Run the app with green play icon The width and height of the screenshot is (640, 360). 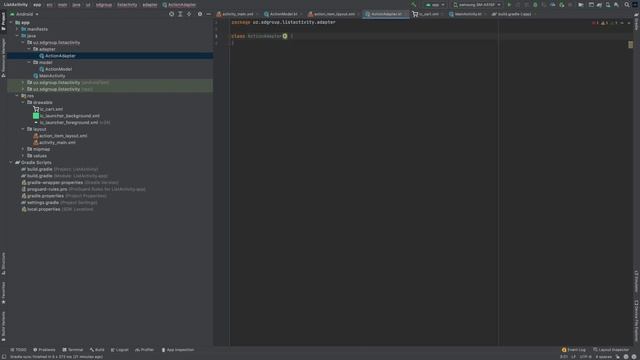click(509, 4)
